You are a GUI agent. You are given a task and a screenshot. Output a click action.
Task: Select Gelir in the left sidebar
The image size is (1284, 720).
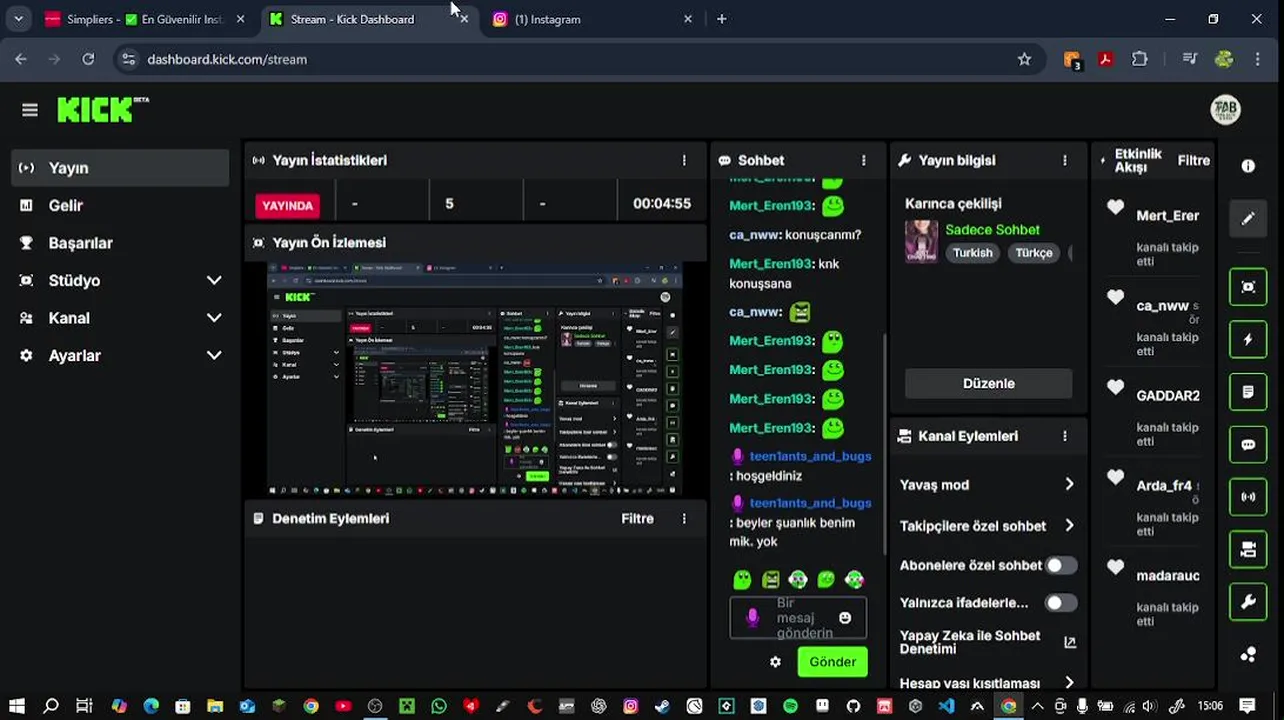[121, 205]
